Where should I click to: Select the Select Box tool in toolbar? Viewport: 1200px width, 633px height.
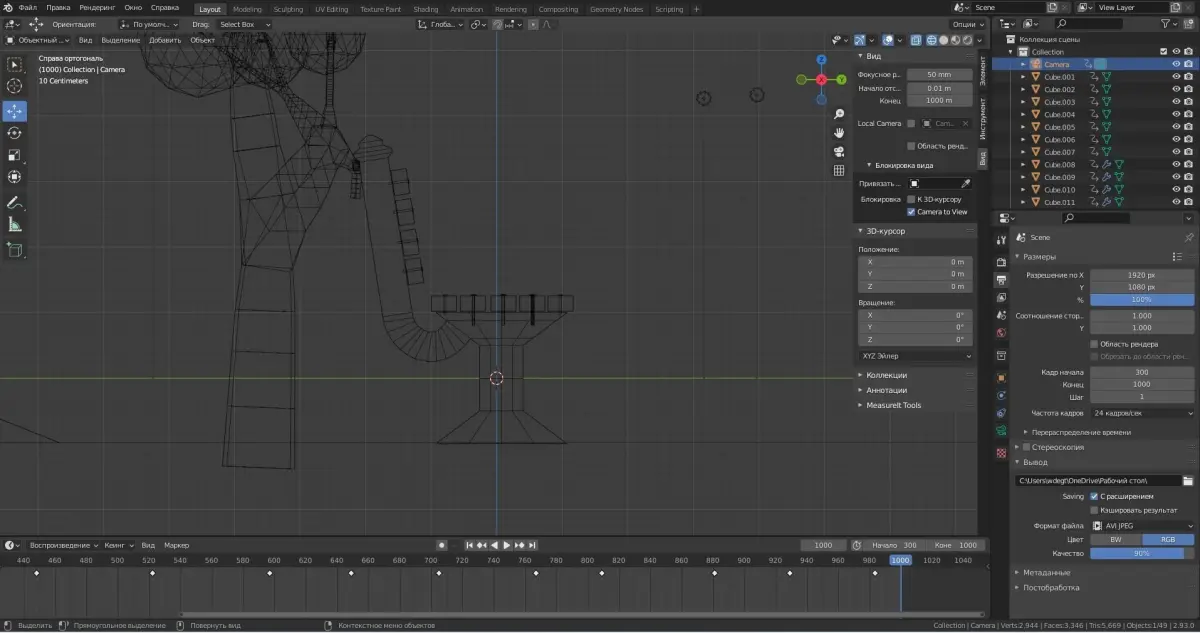pos(15,64)
